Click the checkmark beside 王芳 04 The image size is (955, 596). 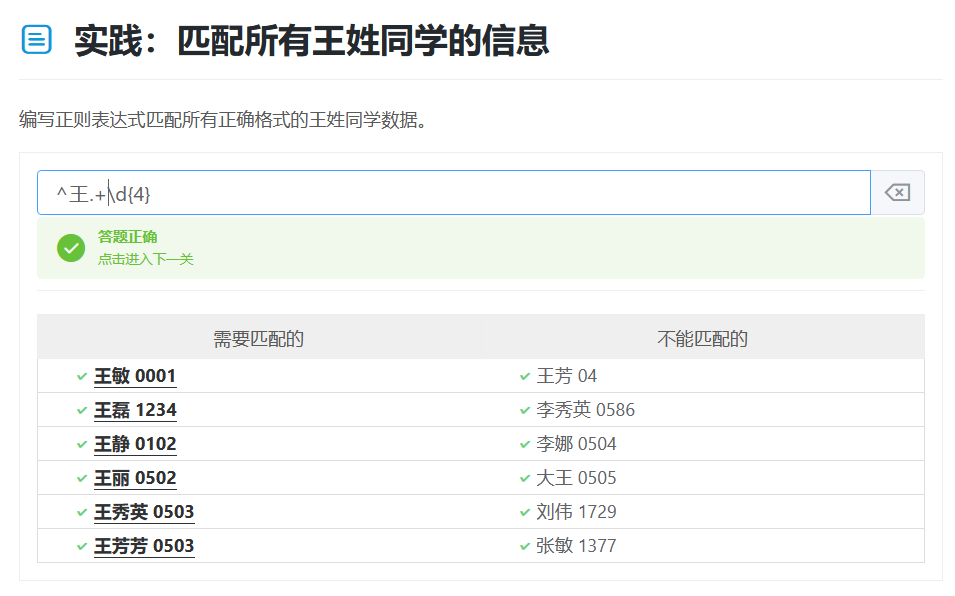tap(525, 376)
